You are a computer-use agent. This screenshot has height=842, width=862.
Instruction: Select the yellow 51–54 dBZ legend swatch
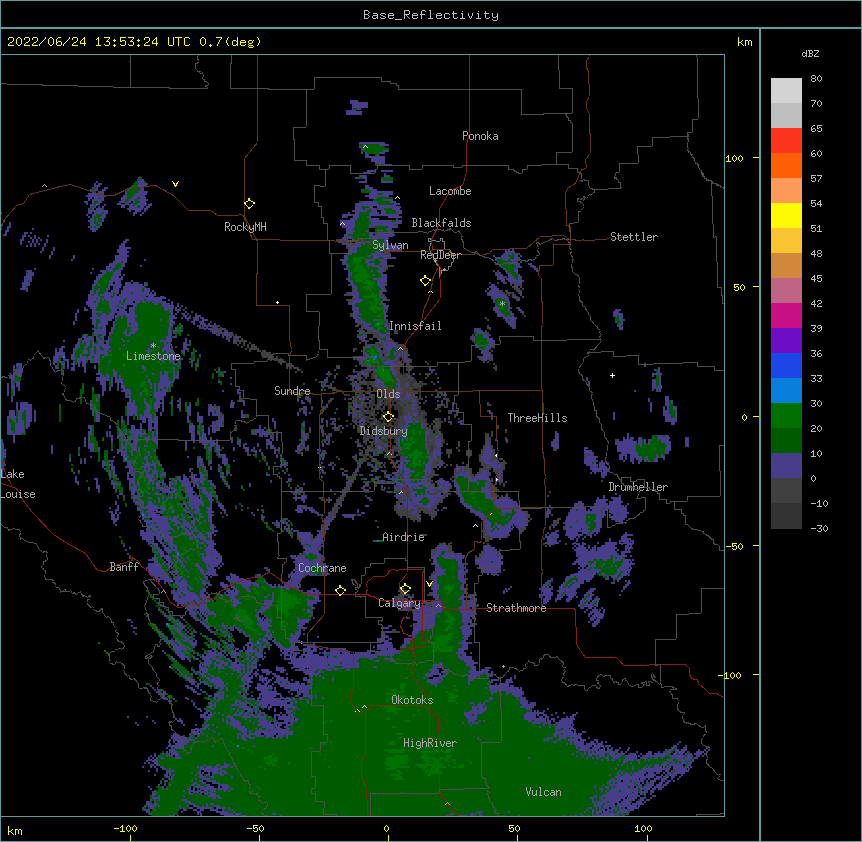click(786, 215)
